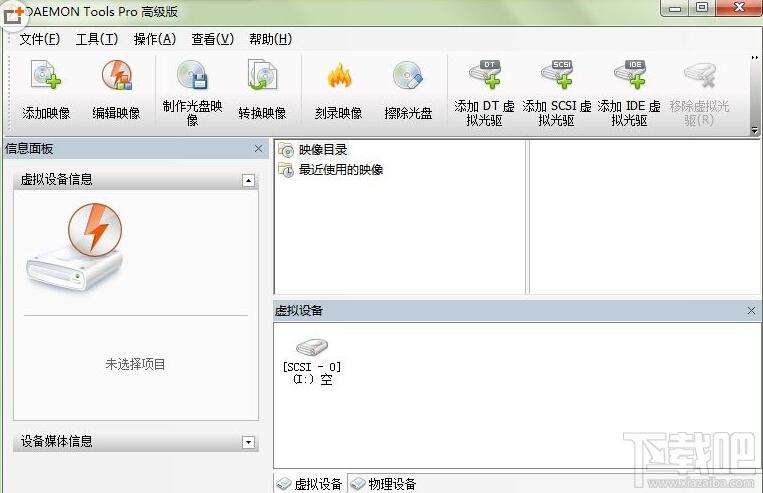Click the 最近使用的映像 recent images icon
Image resolution: width=763 pixels, height=493 pixels.
point(286,170)
